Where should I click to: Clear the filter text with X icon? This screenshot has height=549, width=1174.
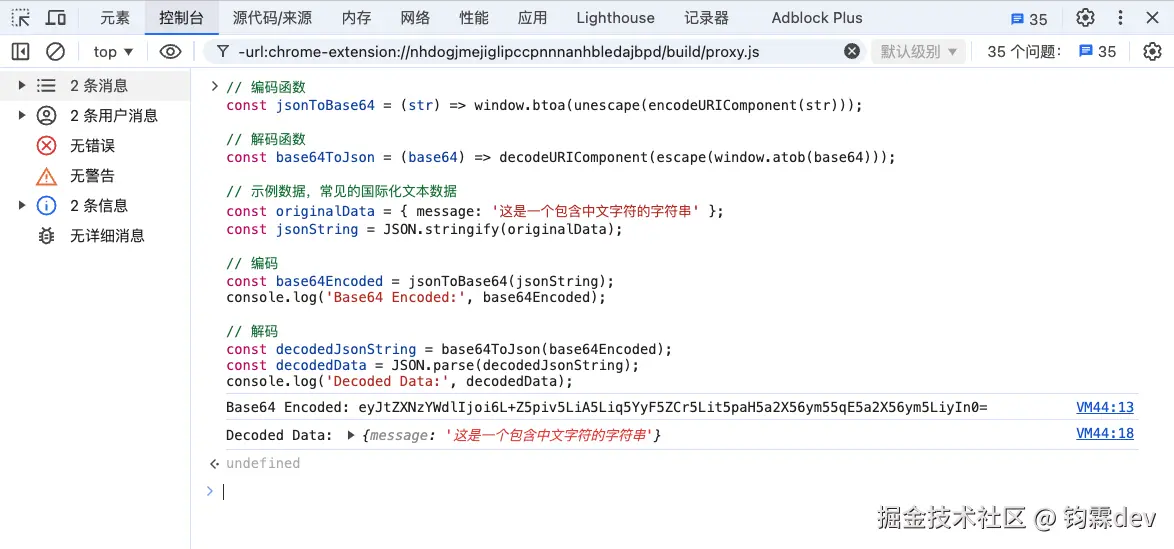tap(852, 52)
